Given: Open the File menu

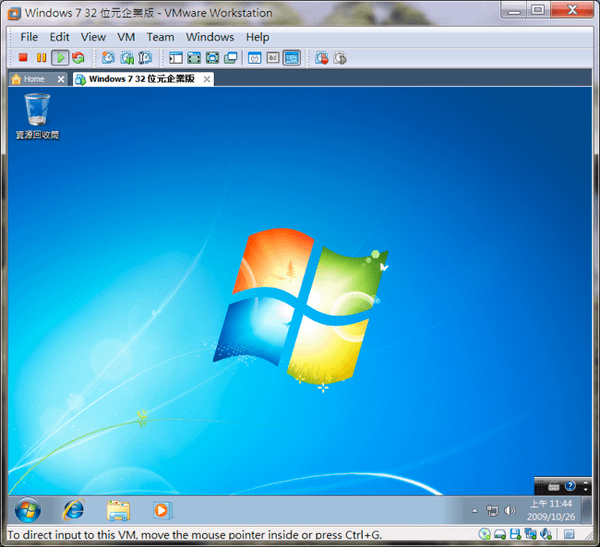Looking at the screenshot, I should [29, 37].
